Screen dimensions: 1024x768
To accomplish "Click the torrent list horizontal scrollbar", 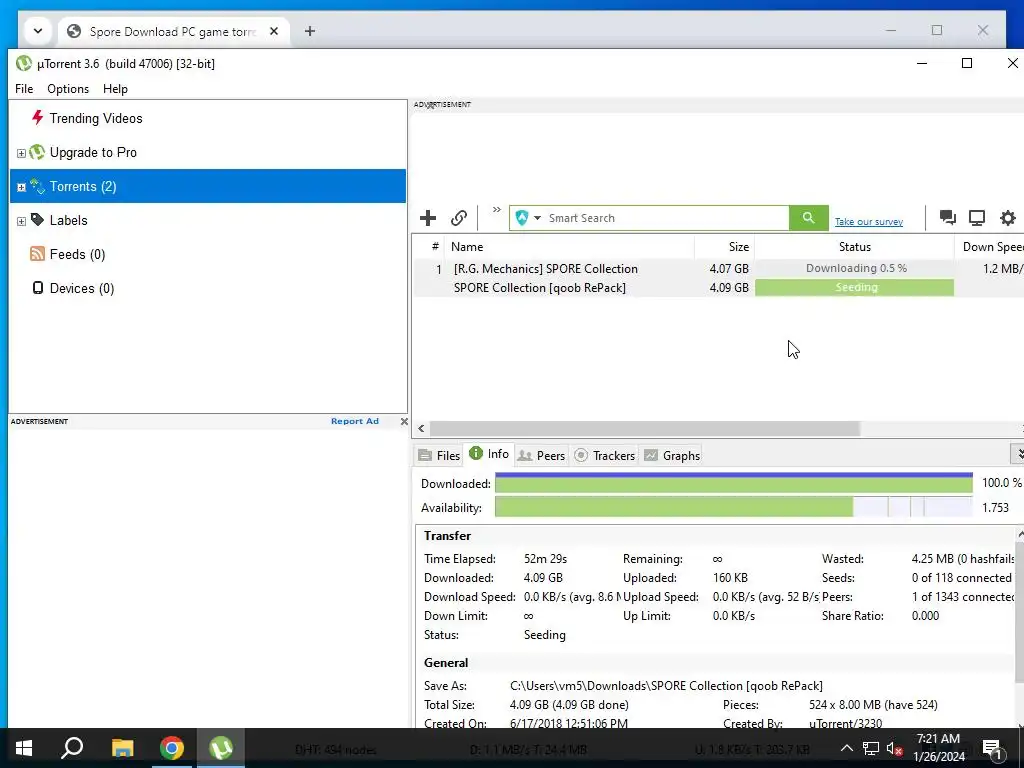I will coord(645,428).
